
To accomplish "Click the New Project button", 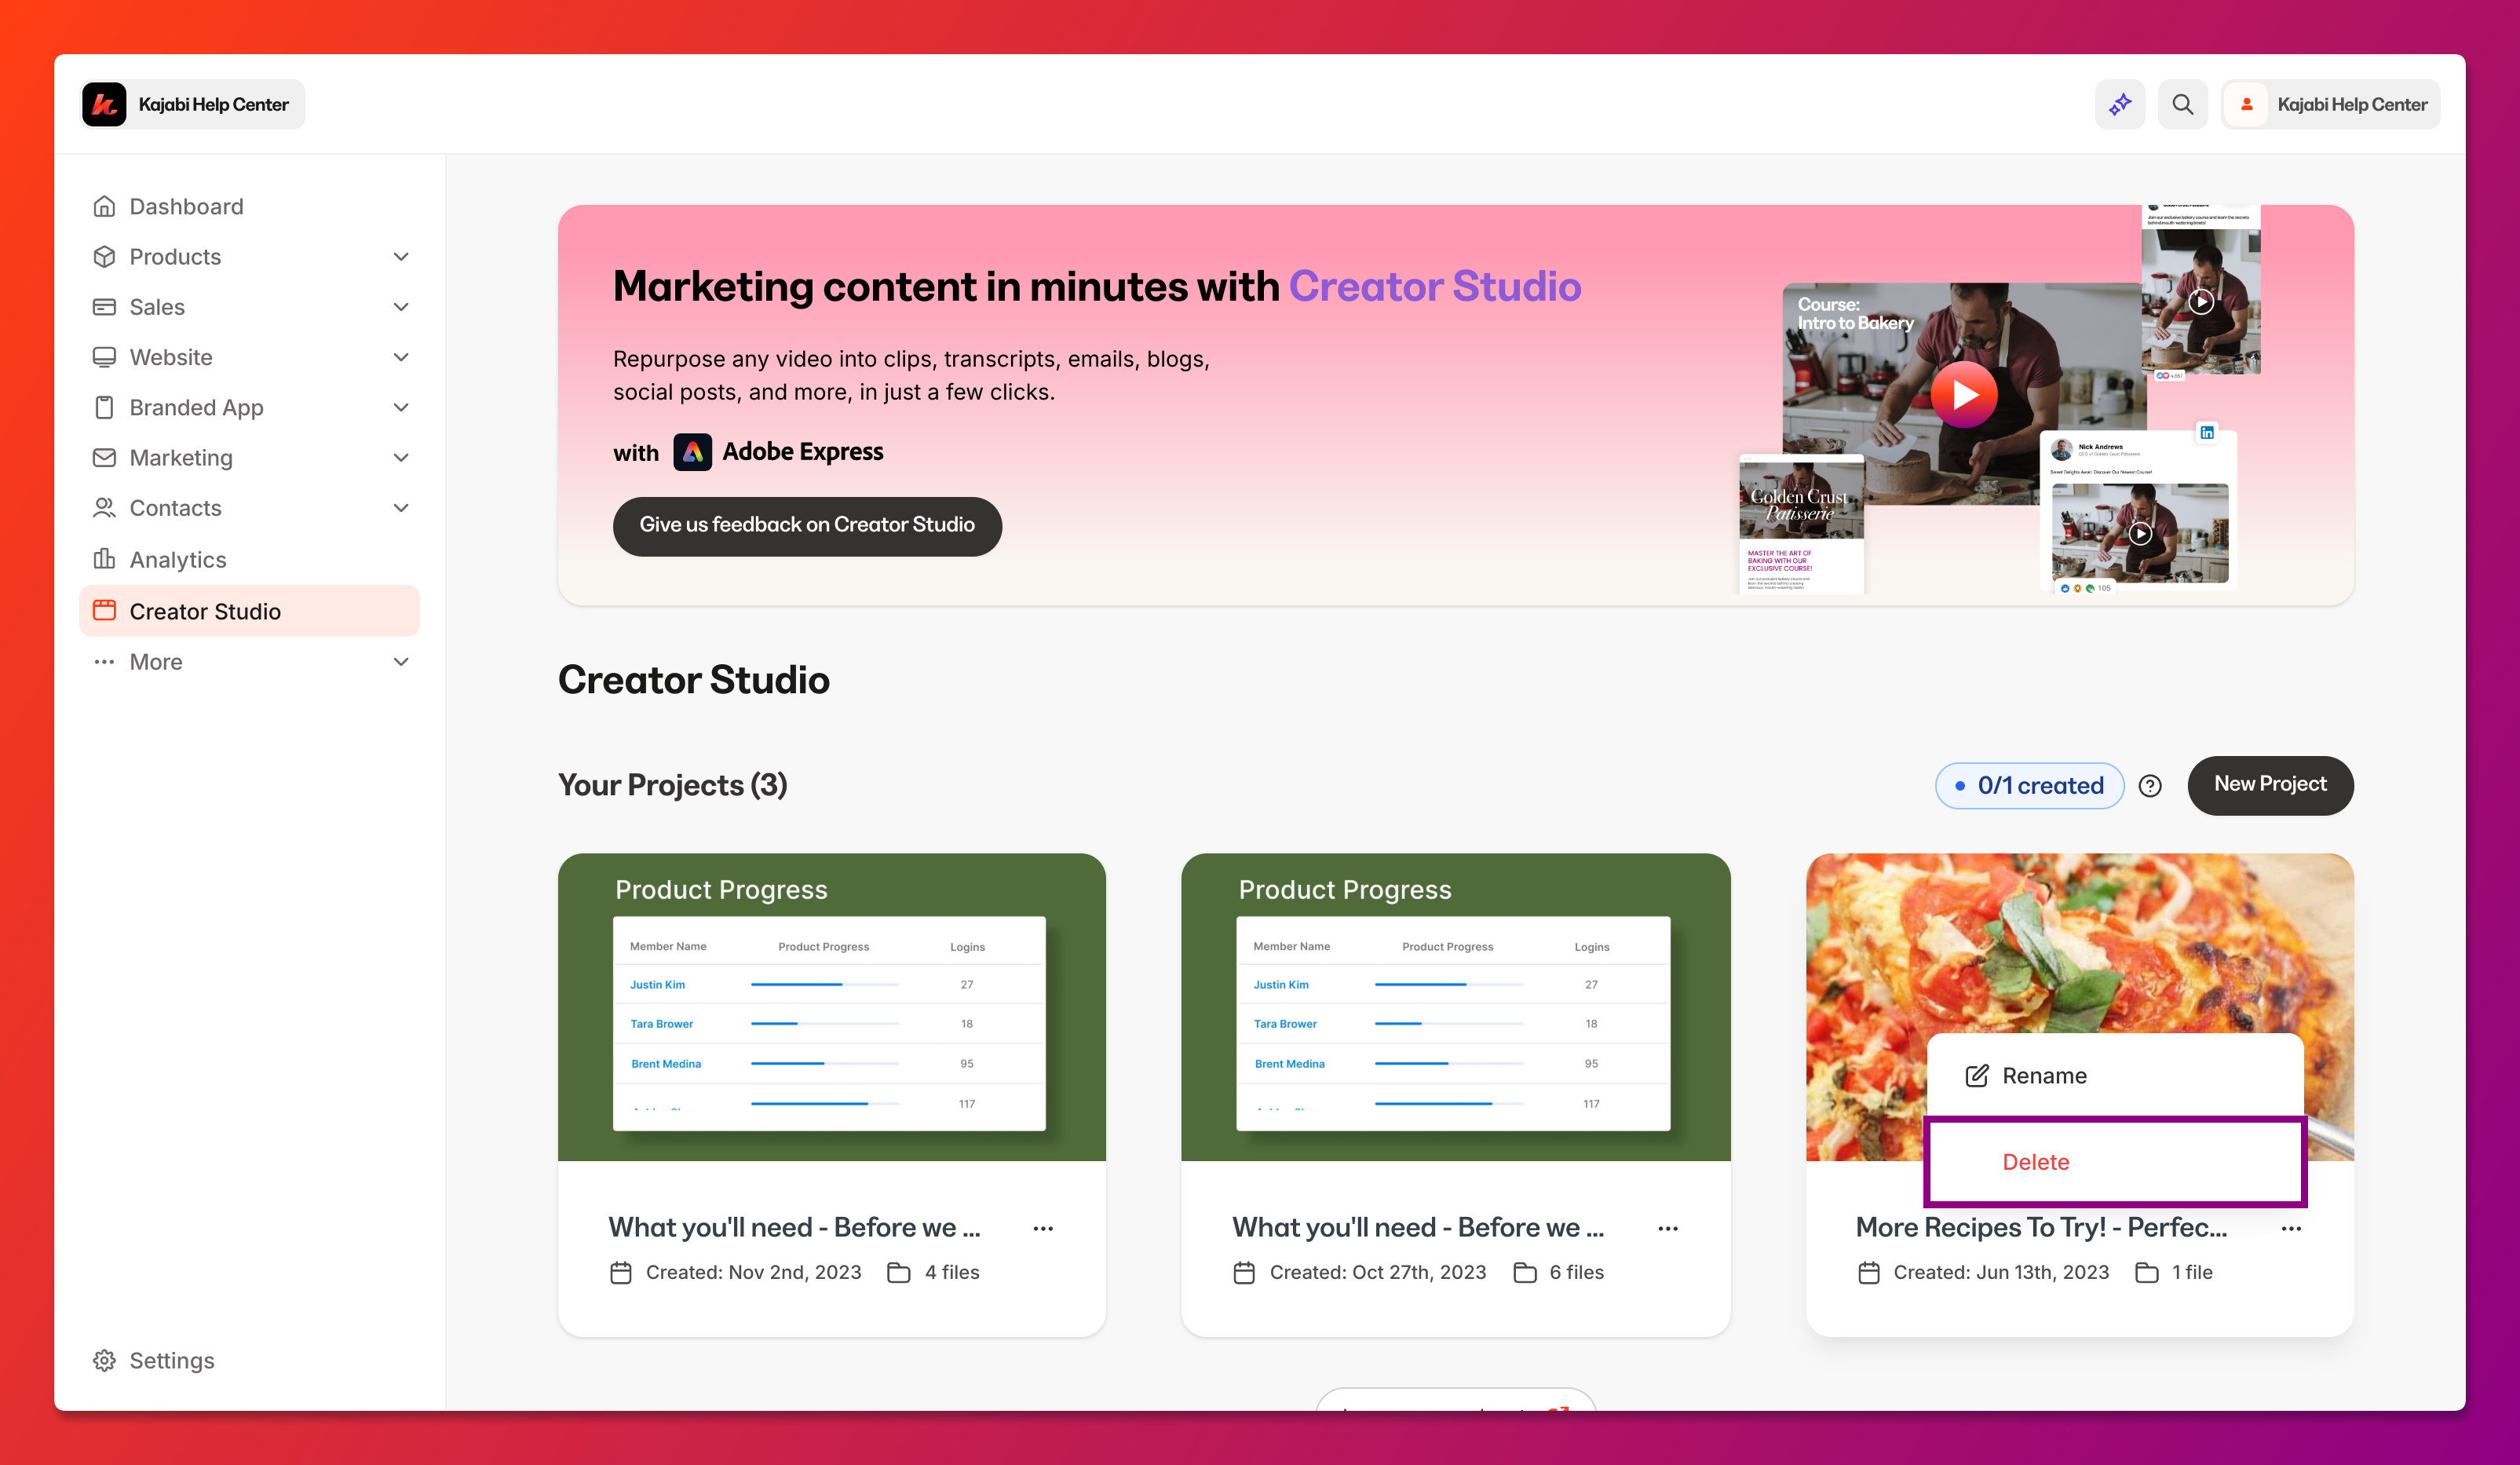I will coord(2270,785).
